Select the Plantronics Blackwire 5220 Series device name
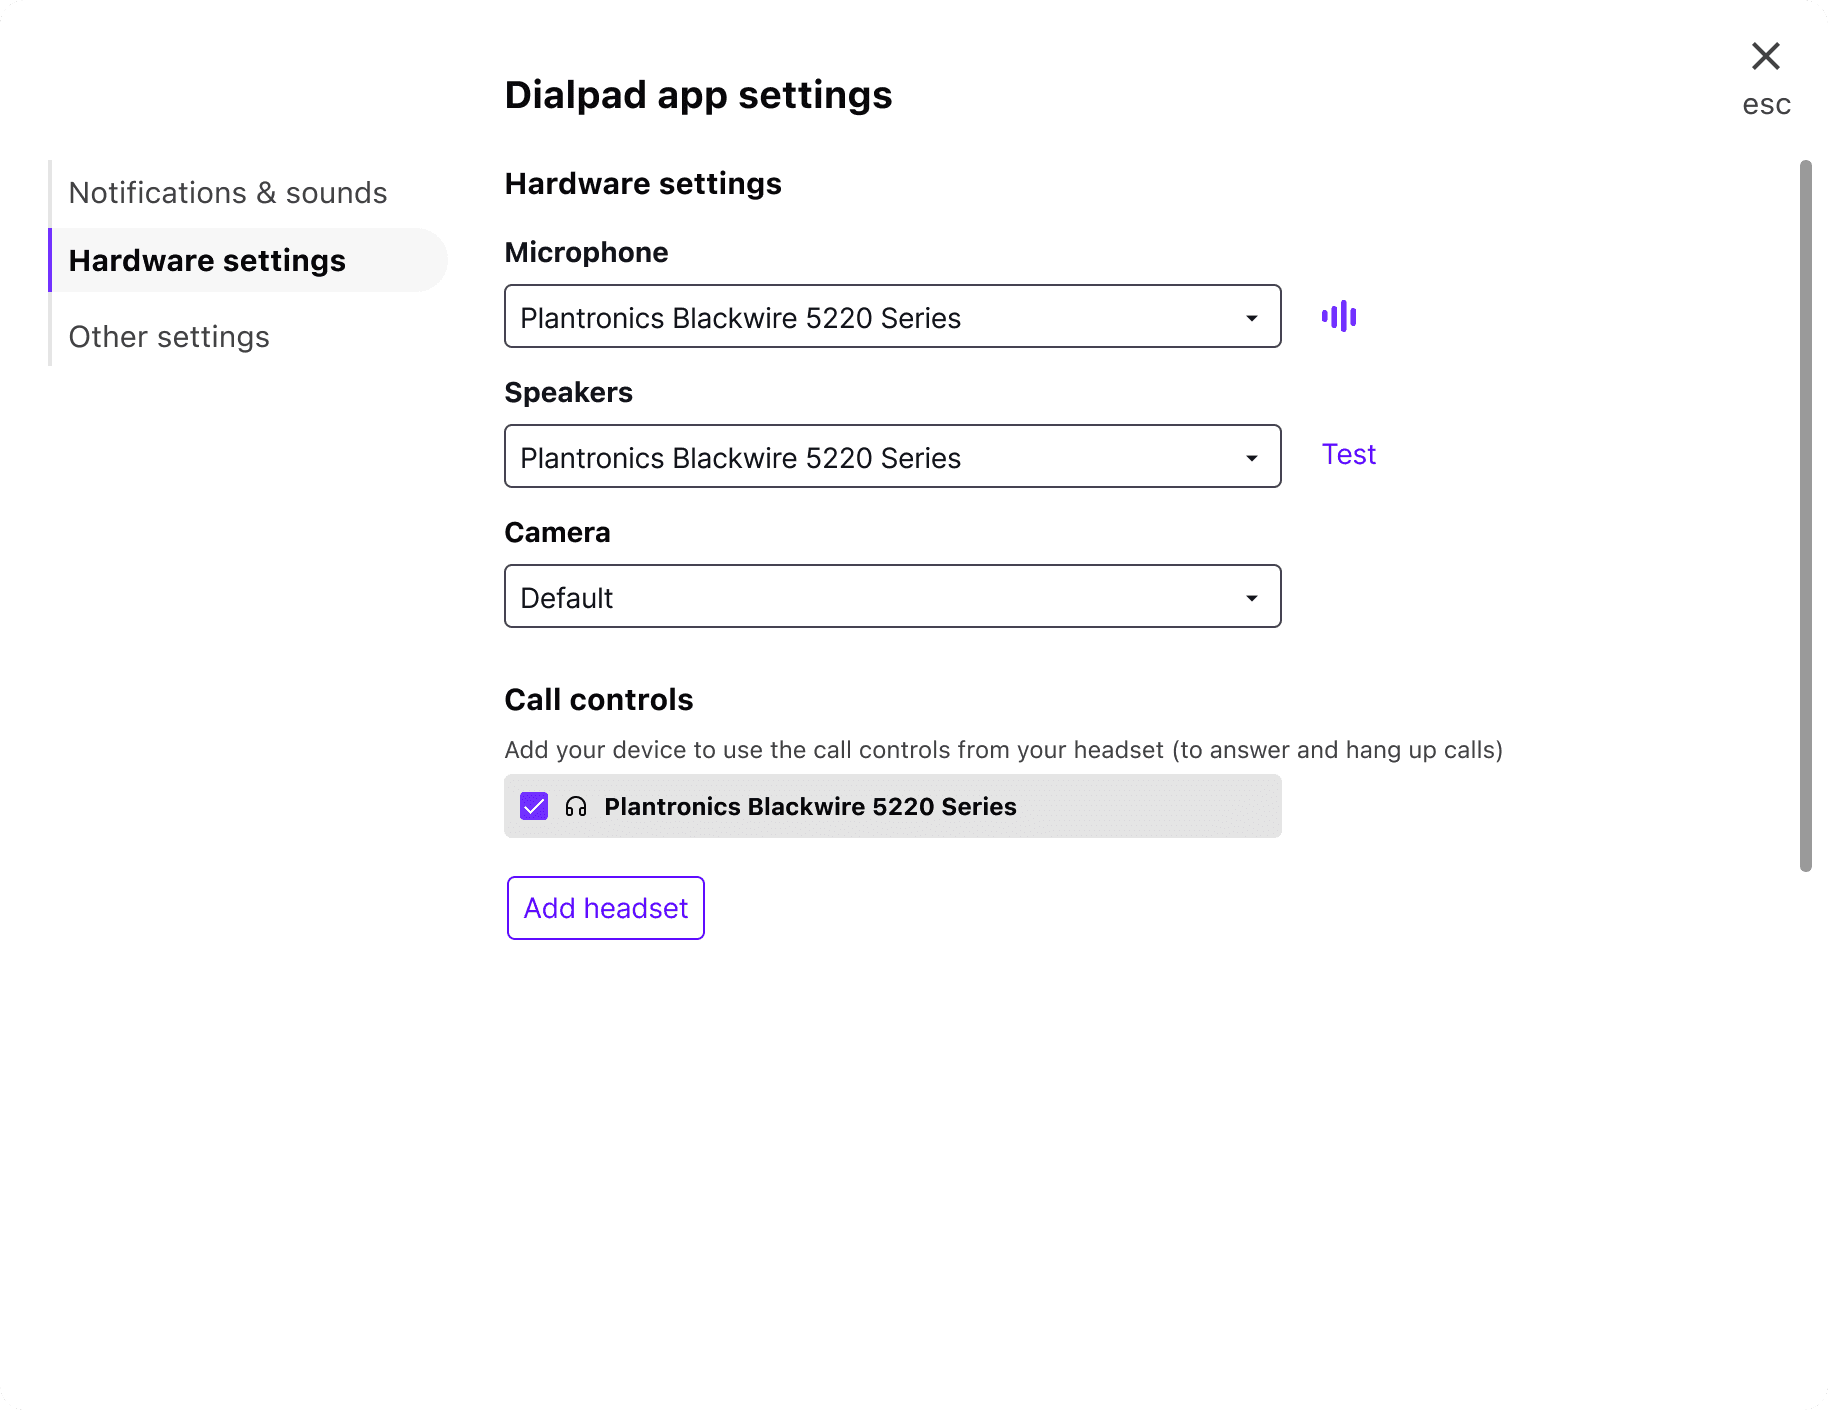 pos(810,807)
